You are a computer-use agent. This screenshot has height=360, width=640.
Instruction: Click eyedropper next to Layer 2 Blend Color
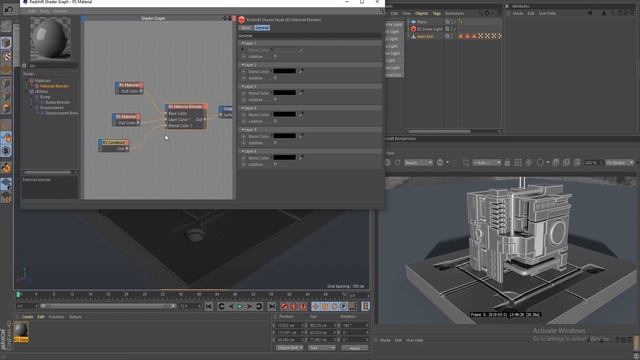(x=301, y=71)
